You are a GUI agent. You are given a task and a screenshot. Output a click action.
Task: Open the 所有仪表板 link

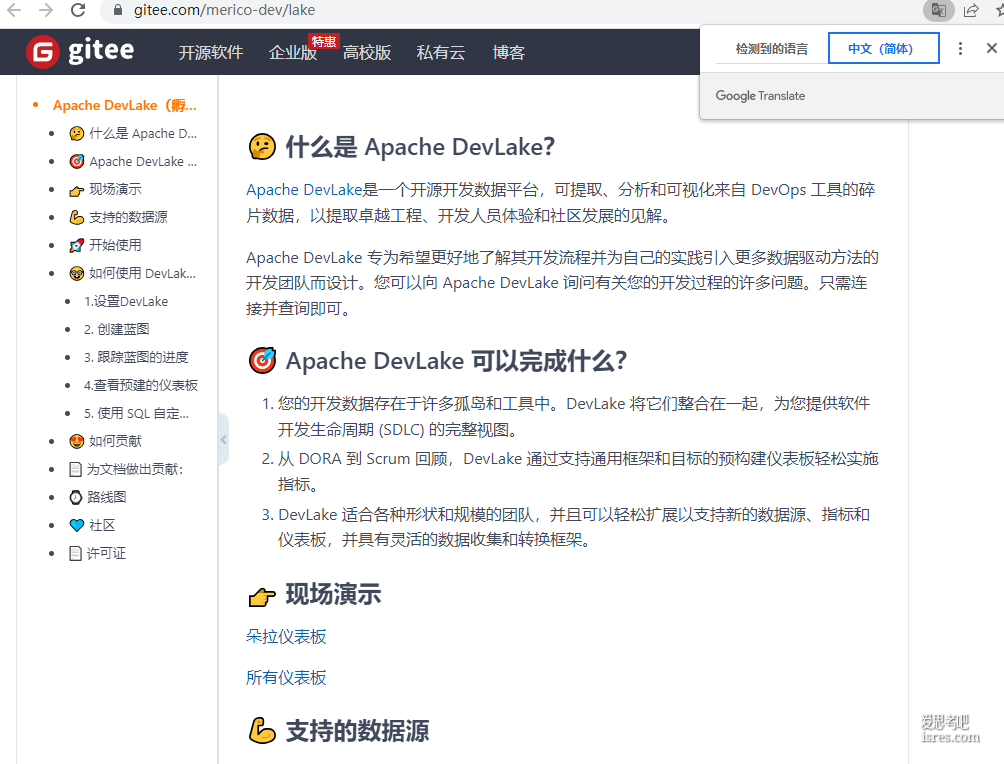[x=286, y=678]
